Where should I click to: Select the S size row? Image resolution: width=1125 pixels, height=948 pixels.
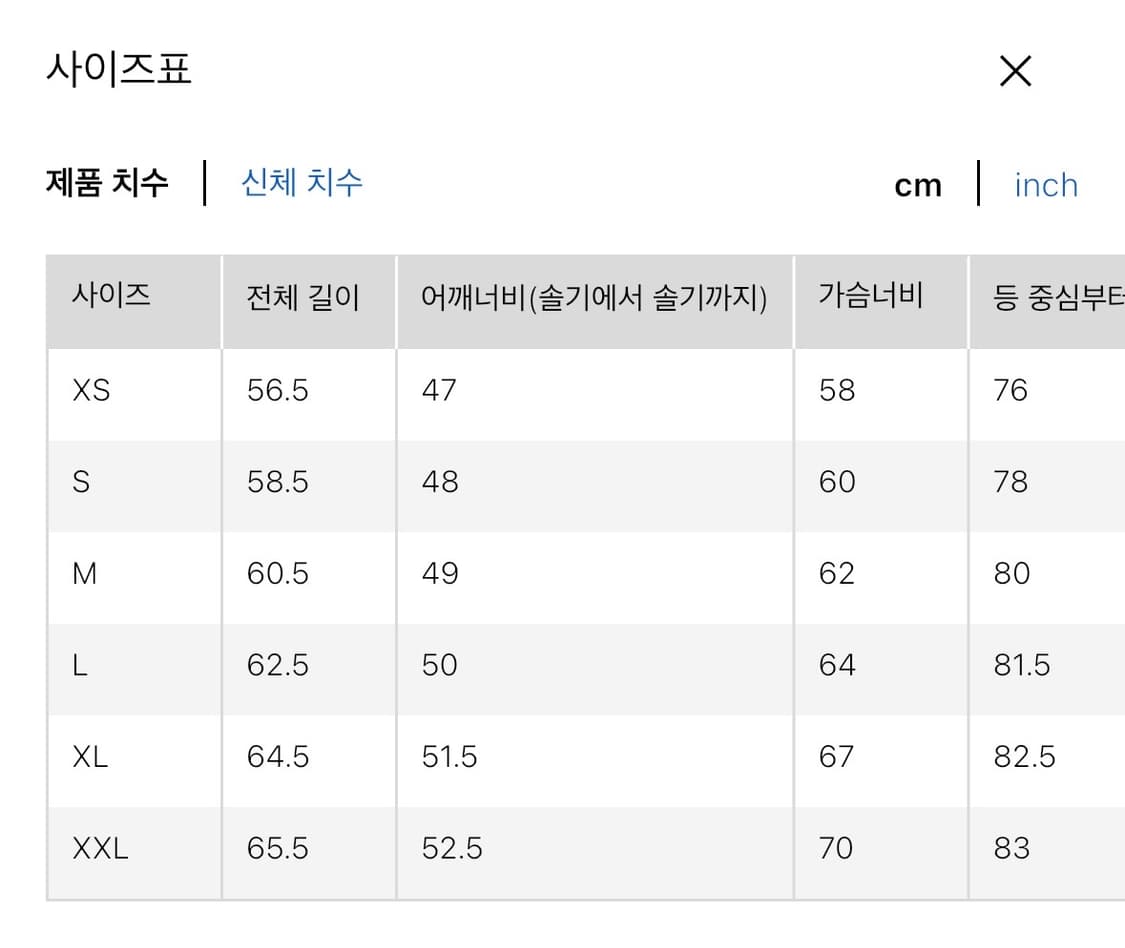(x=85, y=482)
